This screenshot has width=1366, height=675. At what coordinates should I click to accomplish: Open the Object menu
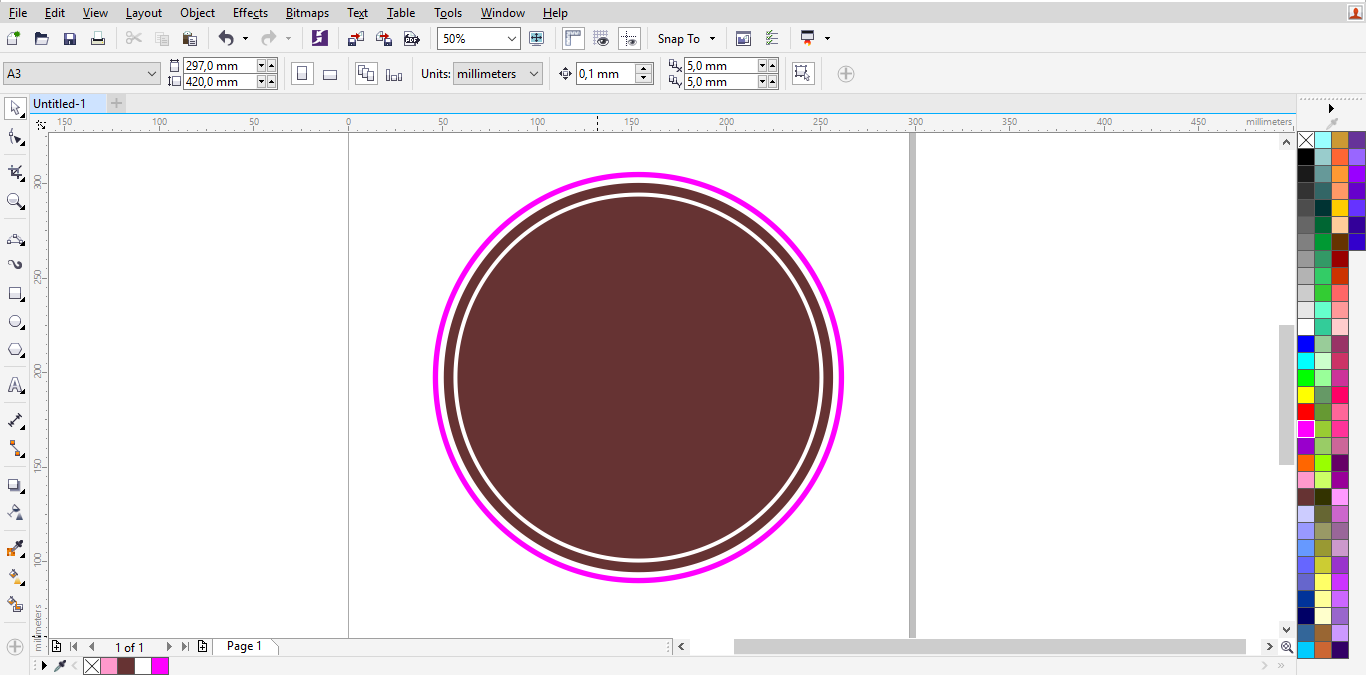pos(197,12)
